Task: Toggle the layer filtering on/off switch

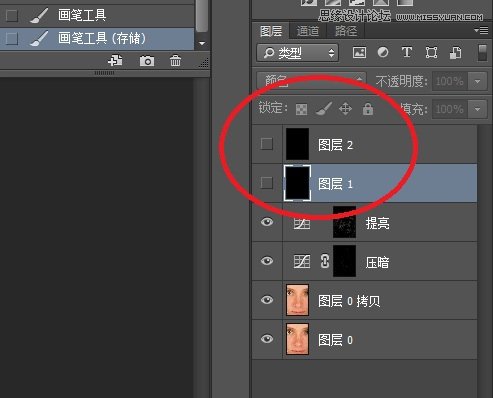Action: tap(482, 53)
